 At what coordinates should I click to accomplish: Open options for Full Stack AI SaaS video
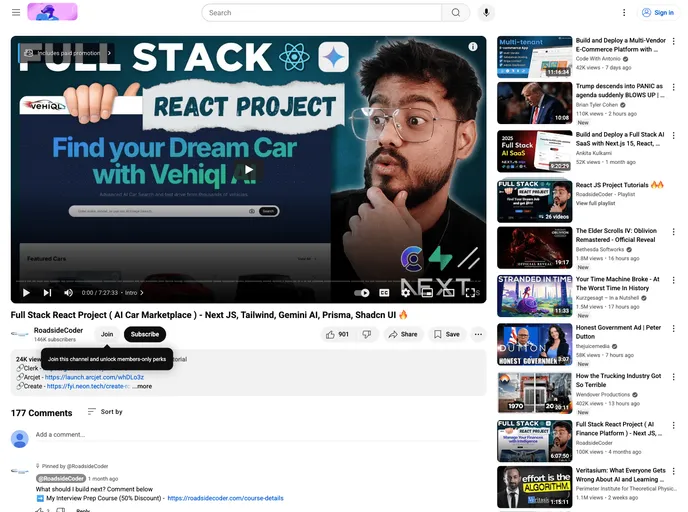674,136
